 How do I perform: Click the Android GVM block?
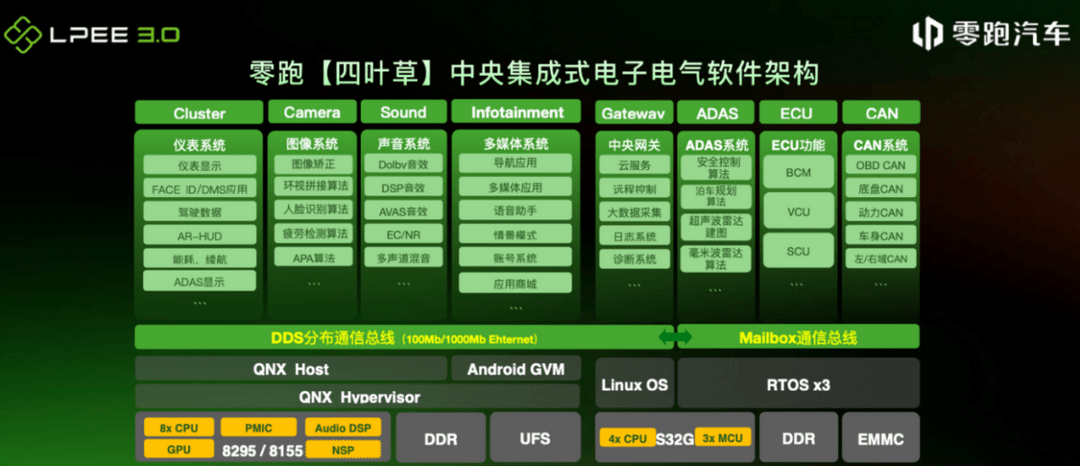(516, 369)
